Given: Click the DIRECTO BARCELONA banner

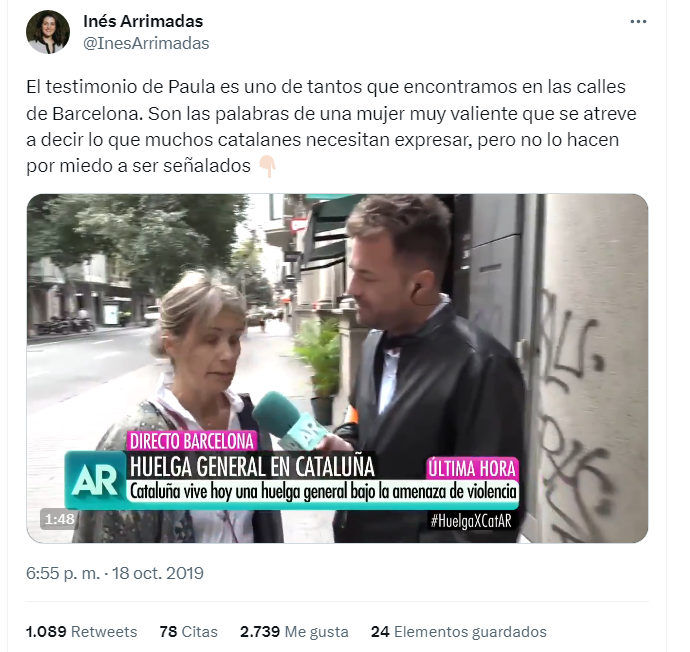Looking at the screenshot, I should (192, 441).
